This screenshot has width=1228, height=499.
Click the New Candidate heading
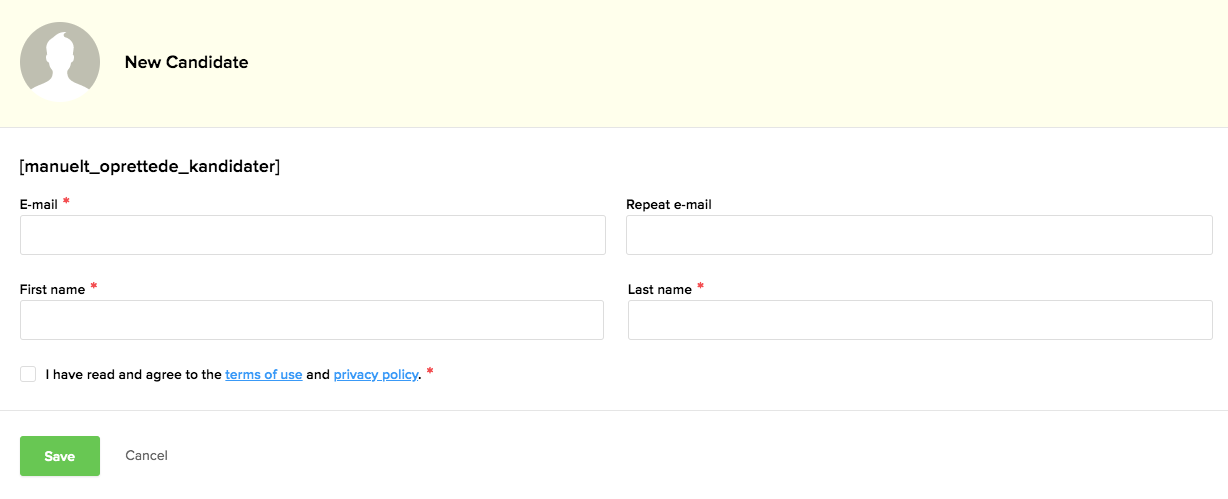click(186, 62)
